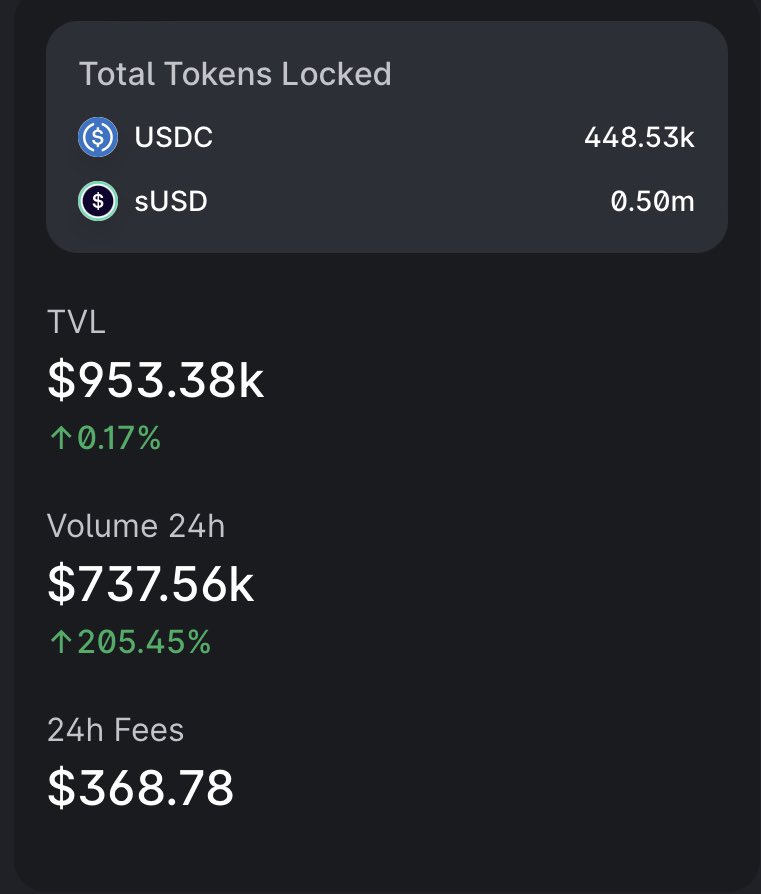Screen dimensions: 761x894
Task: Click the 0.50m sUSD locked amount
Action: (652, 201)
